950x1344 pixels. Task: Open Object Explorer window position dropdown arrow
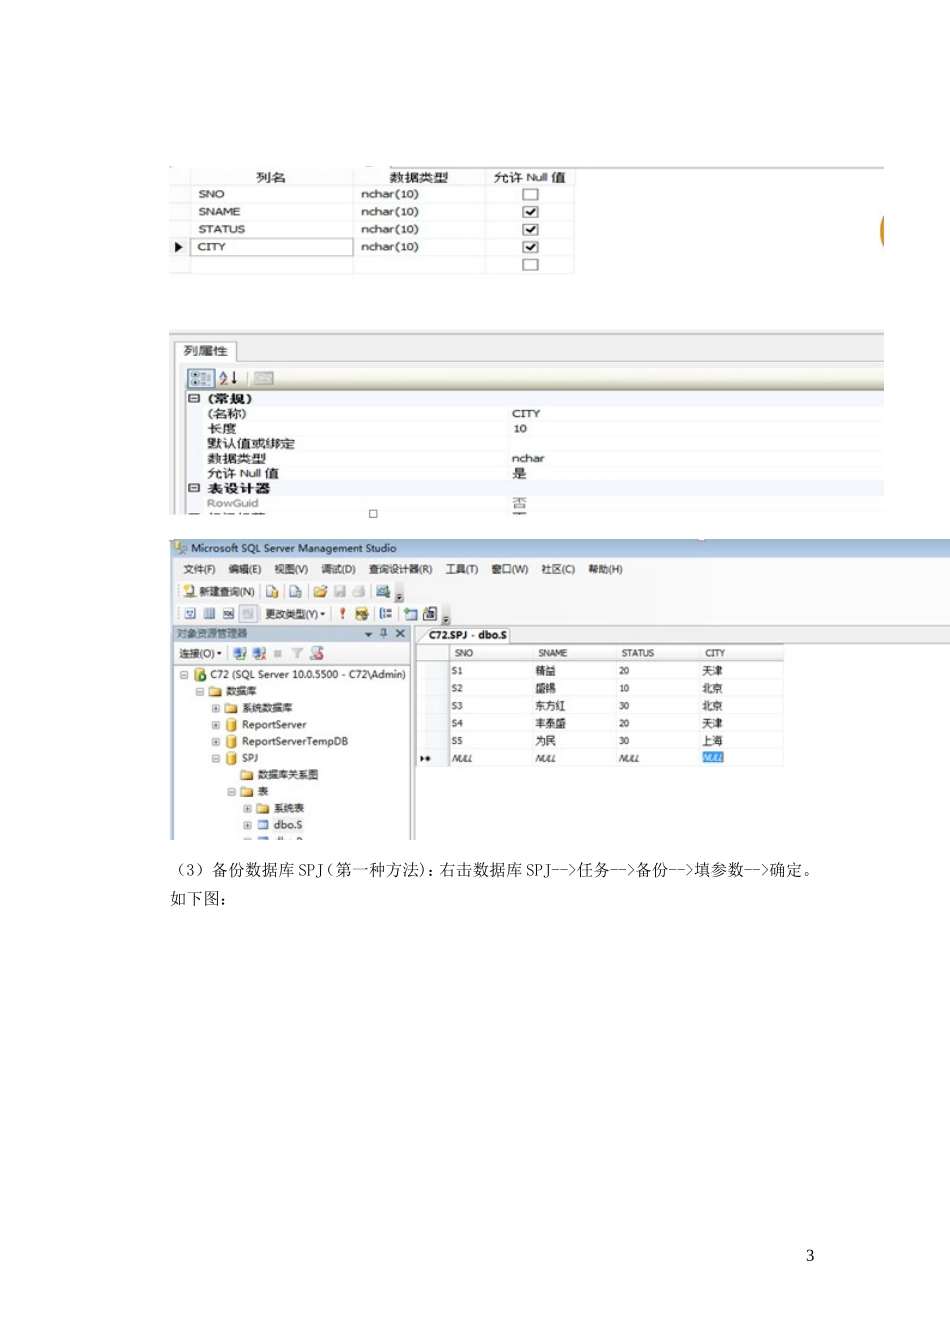(368, 634)
